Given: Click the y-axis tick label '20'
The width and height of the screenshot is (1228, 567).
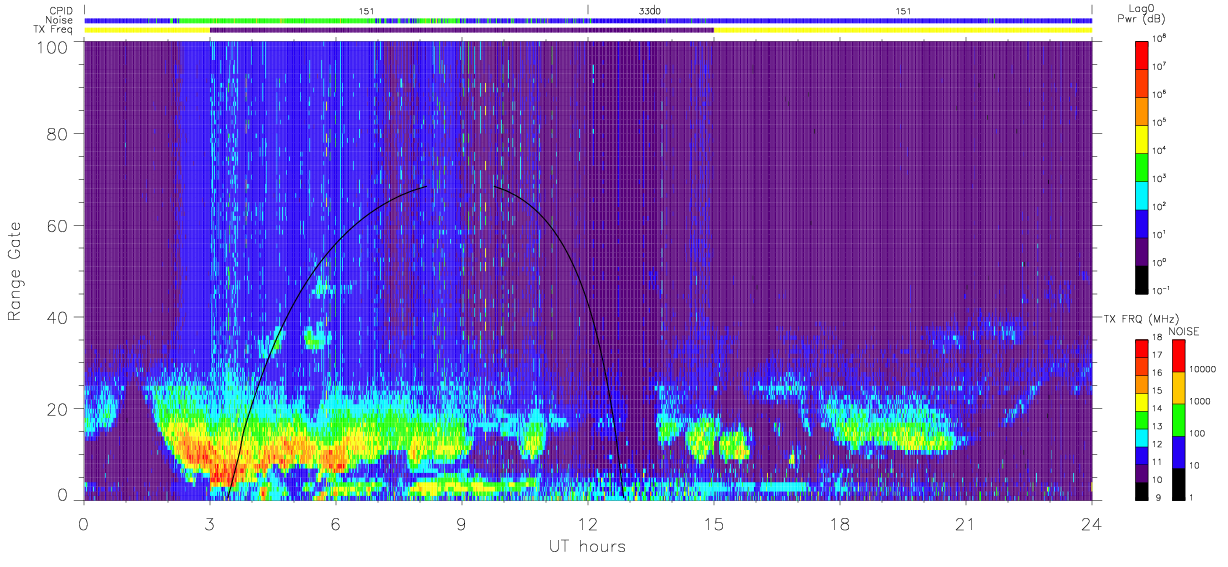Looking at the screenshot, I should [57, 409].
